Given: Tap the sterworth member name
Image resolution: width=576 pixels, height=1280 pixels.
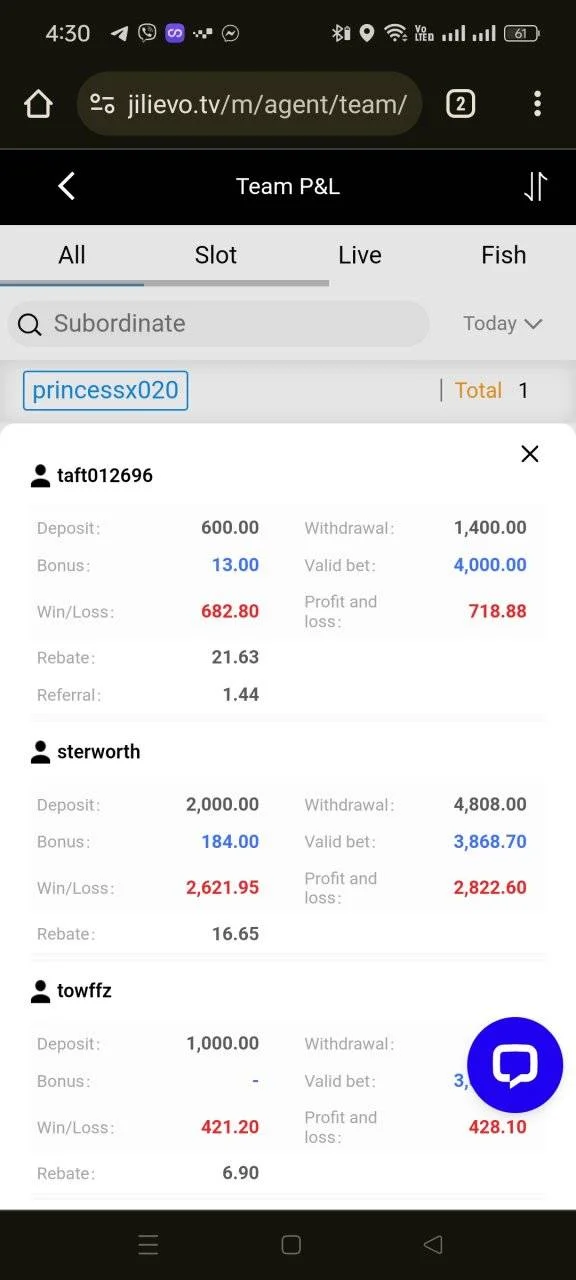Looking at the screenshot, I should pos(98,752).
